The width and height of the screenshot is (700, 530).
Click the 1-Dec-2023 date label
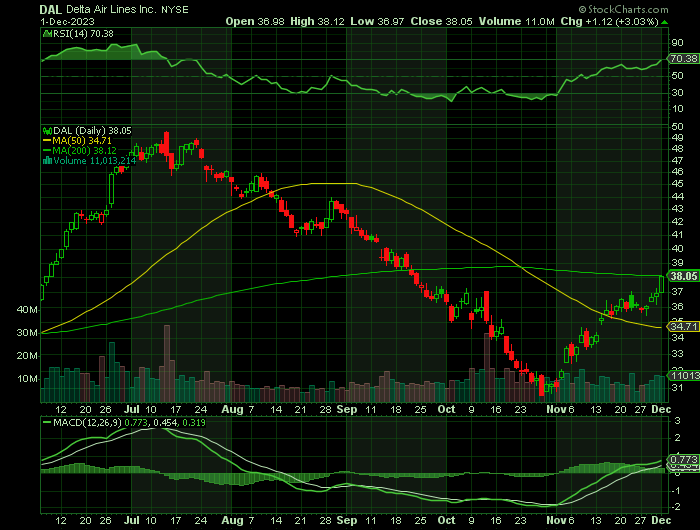click(67, 22)
